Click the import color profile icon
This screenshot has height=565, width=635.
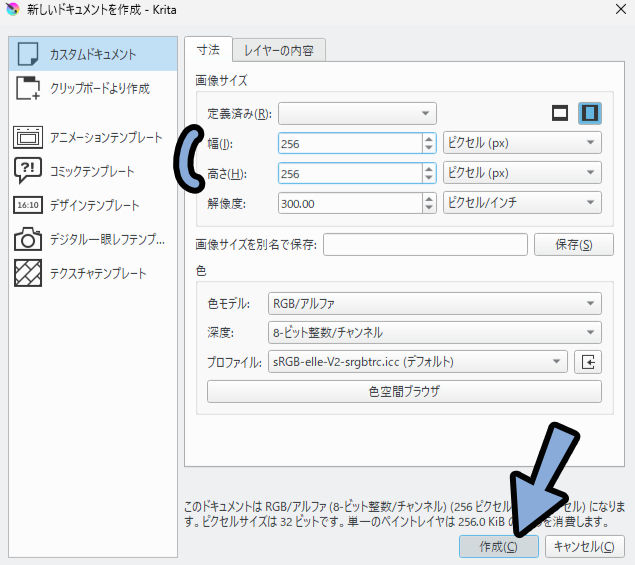(588, 362)
